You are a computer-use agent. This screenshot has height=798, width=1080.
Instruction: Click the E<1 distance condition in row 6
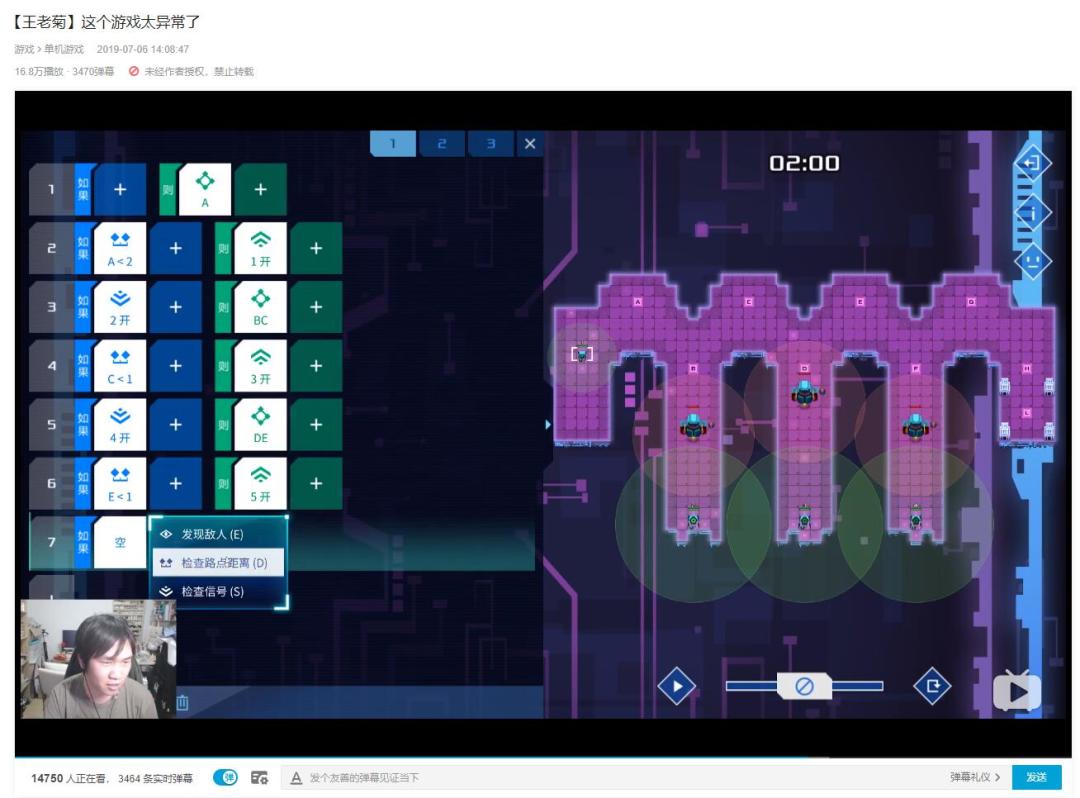click(x=120, y=483)
